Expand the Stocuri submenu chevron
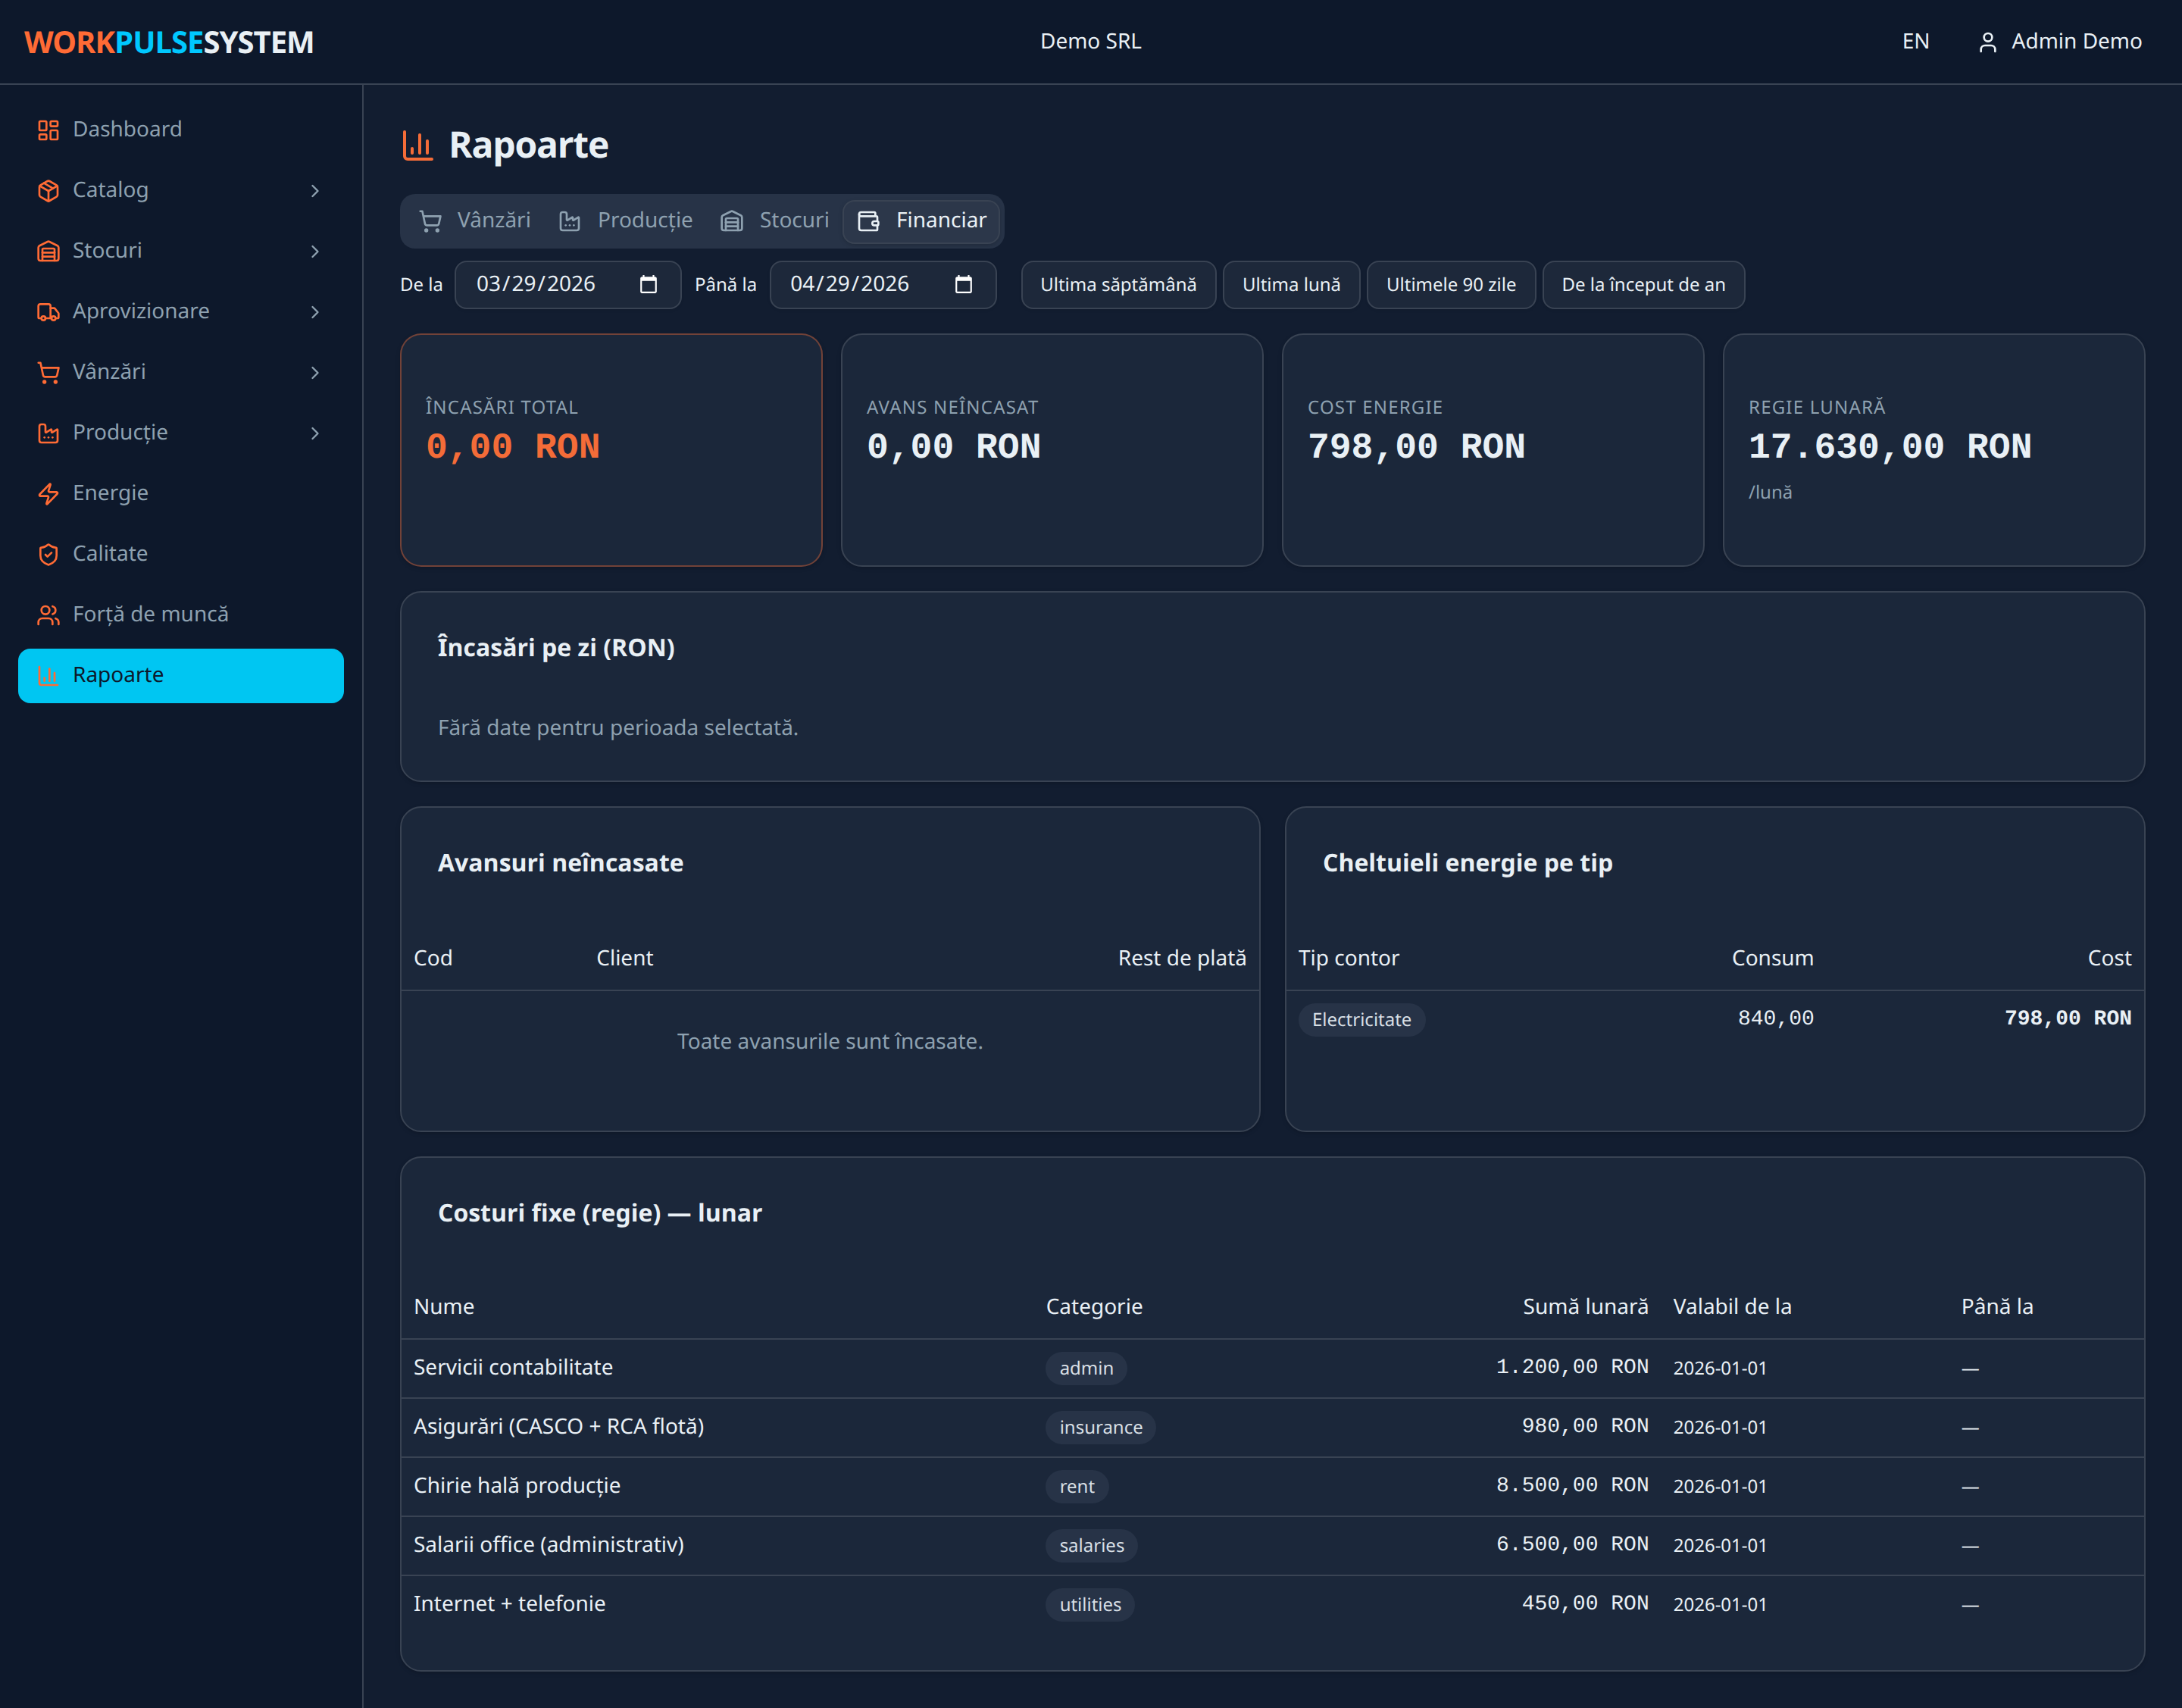Image resolution: width=2182 pixels, height=1708 pixels. [315, 251]
